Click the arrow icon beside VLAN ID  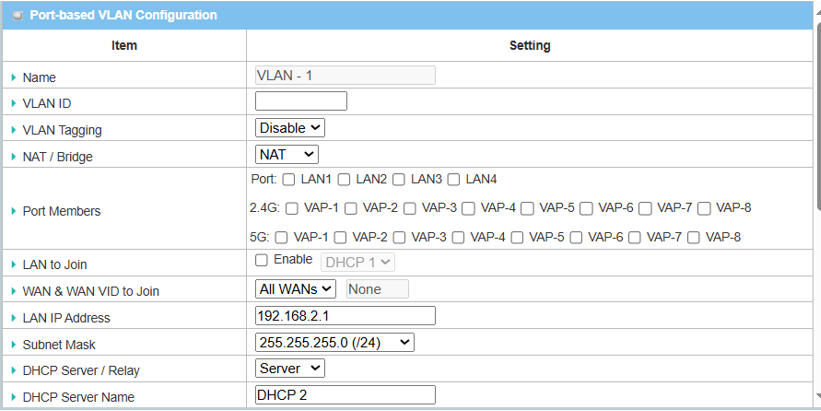pos(14,103)
